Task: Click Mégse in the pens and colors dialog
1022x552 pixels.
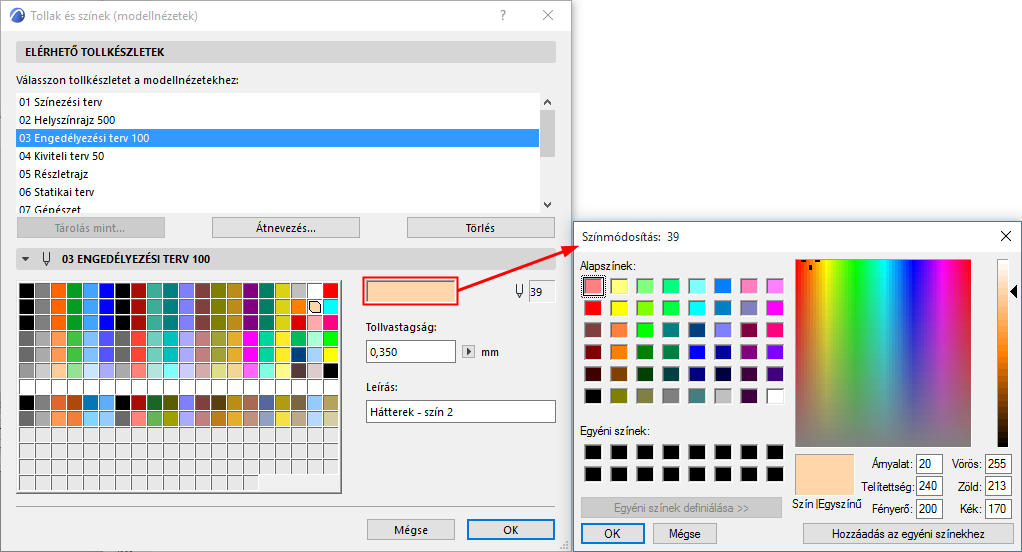Action: pos(411,530)
